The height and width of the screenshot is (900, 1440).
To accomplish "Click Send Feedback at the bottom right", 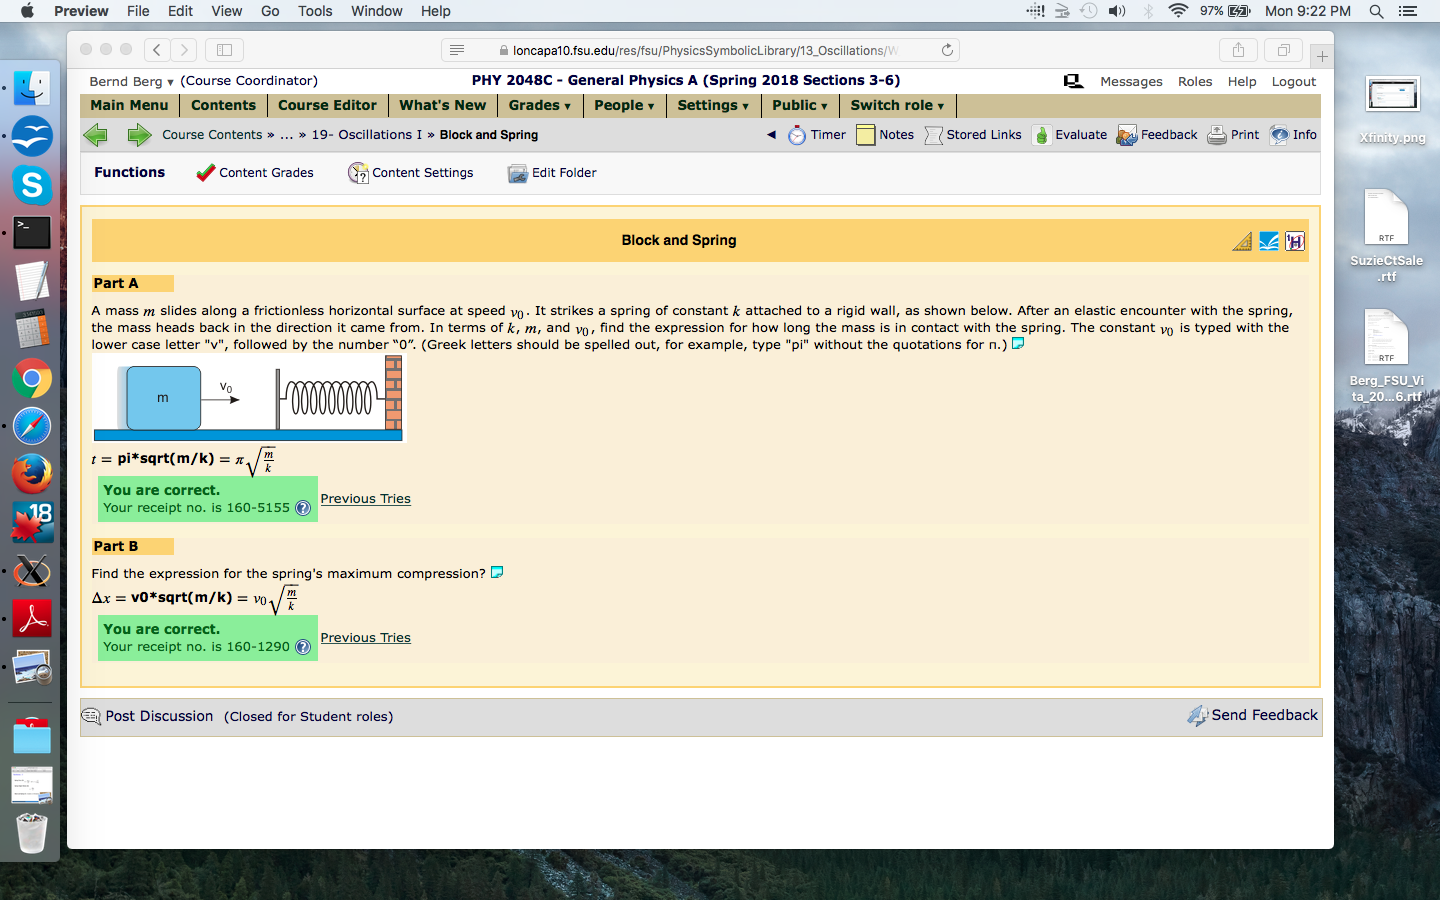I will 1253,715.
